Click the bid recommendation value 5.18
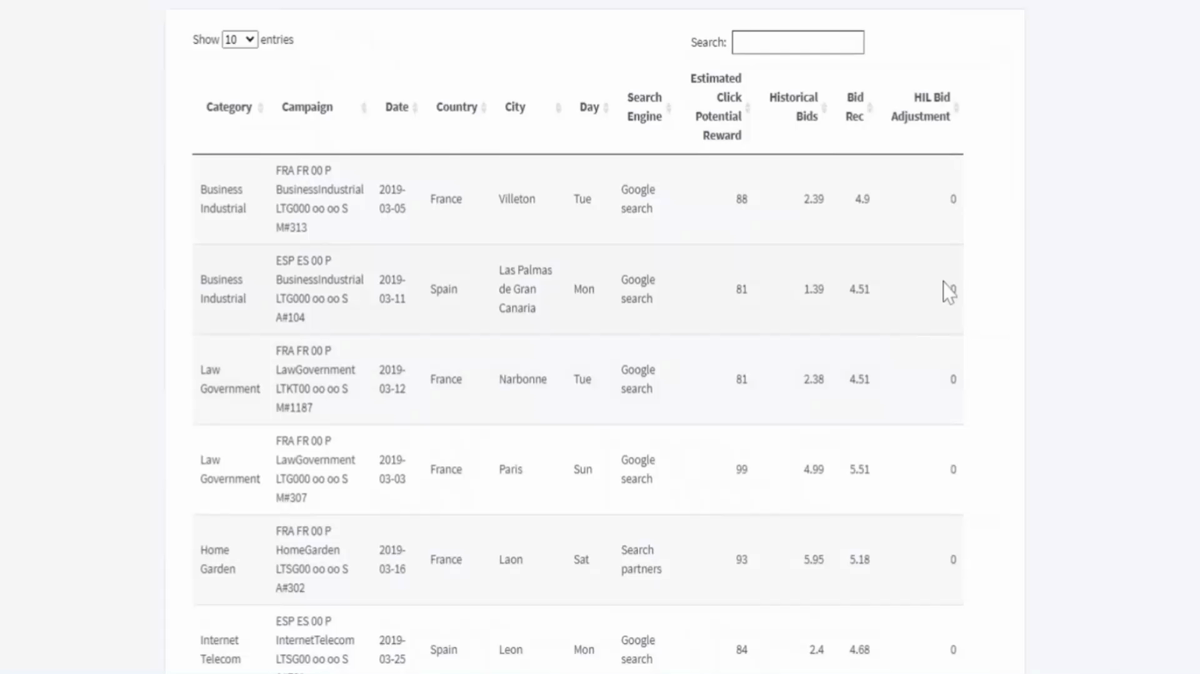Screen dimensions: 1200x674 point(859,560)
